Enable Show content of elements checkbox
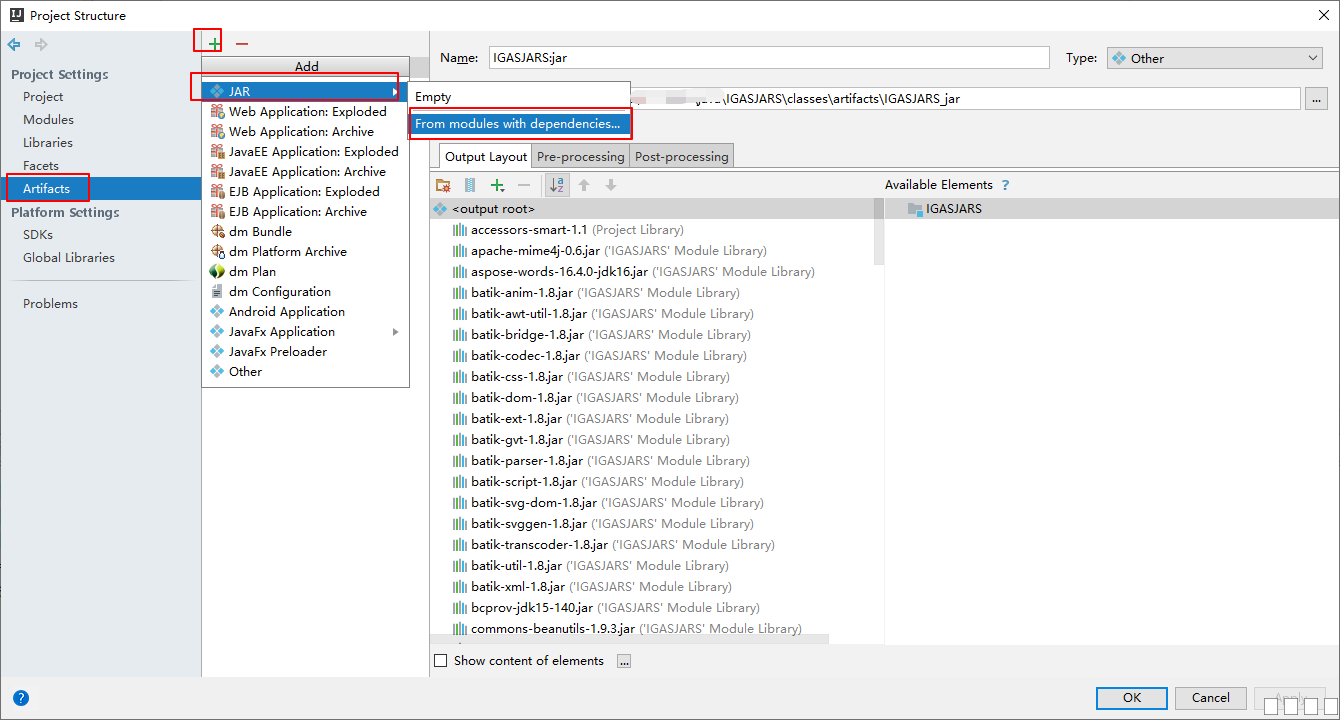Screen dimensions: 1340x720 (441, 661)
